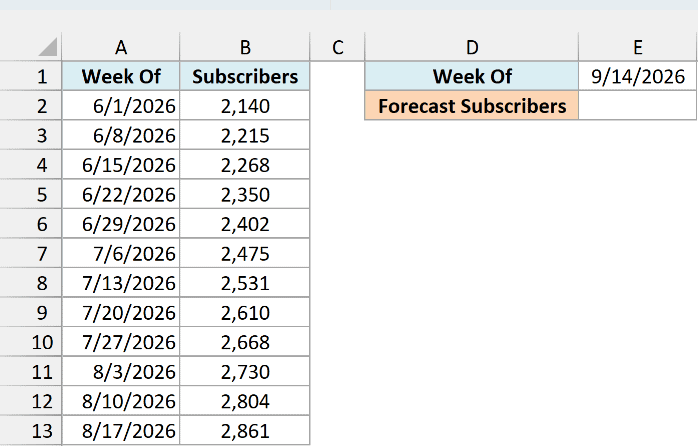Select column B header
This screenshot has height=446, width=698.
pyautogui.click(x=245, y=47)
